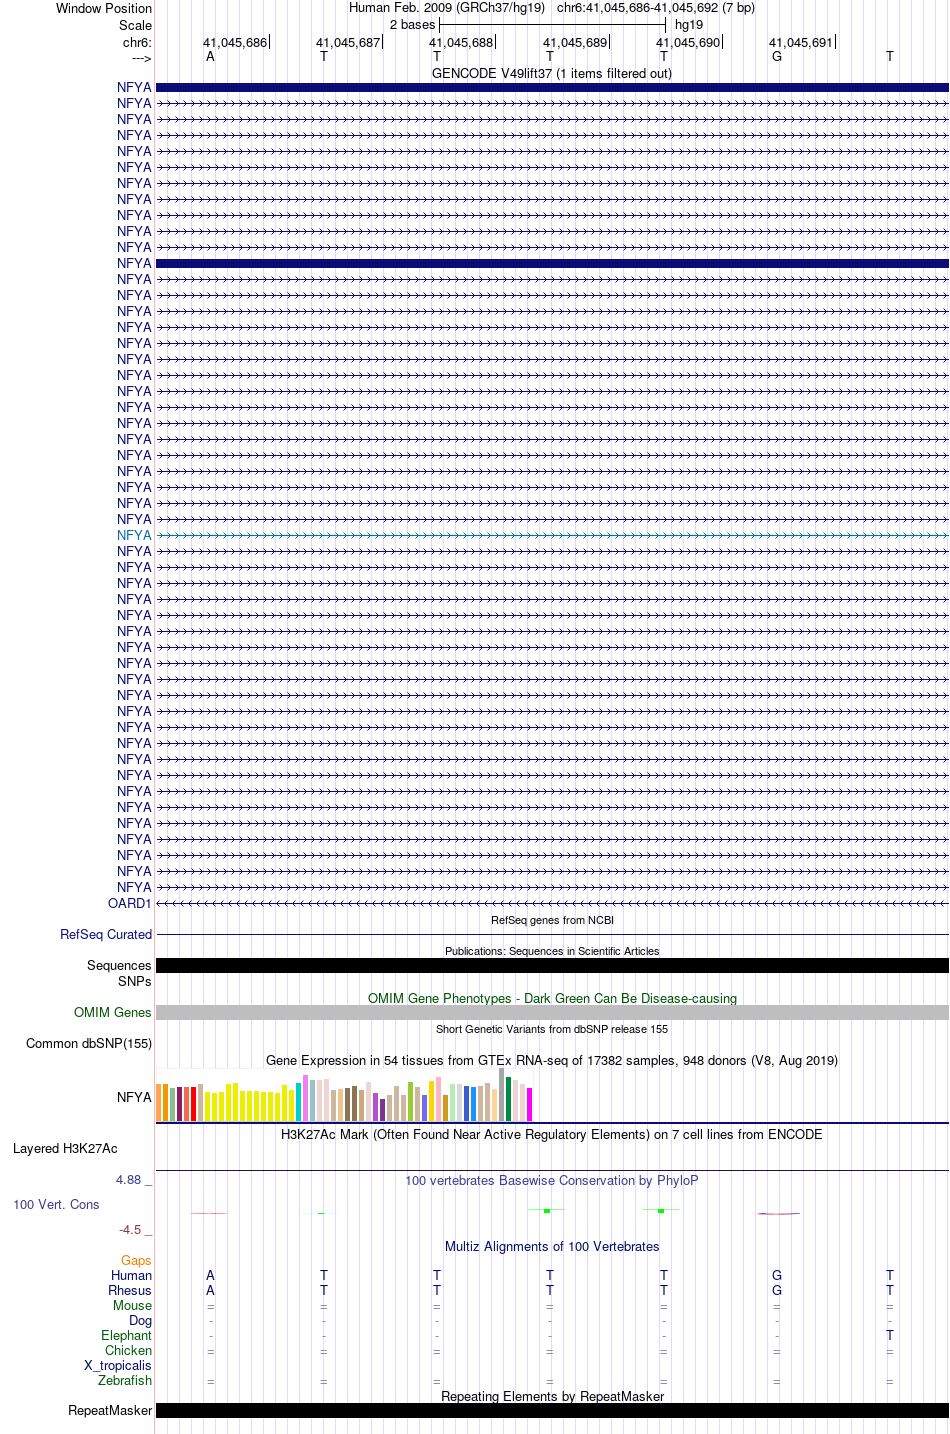Viewport: 950px width, 1434px height.
Task: Click the black Sequences publications bar
Action: coord(552,965)
